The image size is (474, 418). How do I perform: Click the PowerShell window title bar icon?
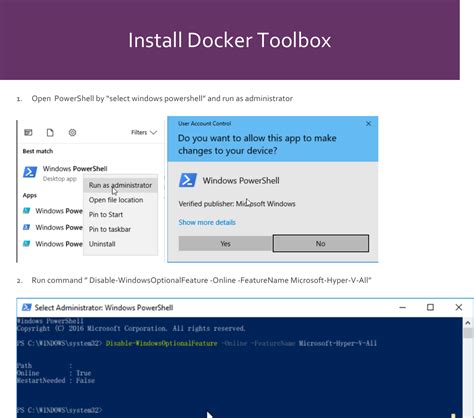point(27,307)
